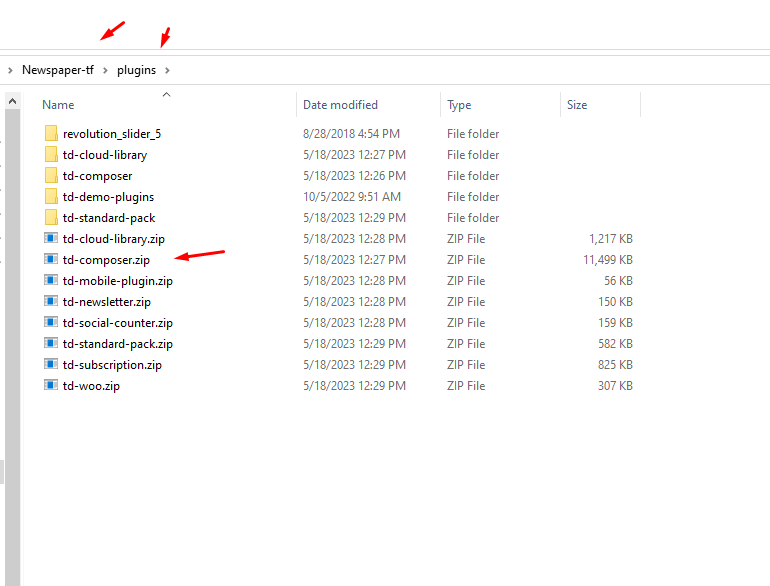Navigate to Newspaper-tf in the breadcrumb
Viewport: 770px width, 586px height.
click(57, 70)
